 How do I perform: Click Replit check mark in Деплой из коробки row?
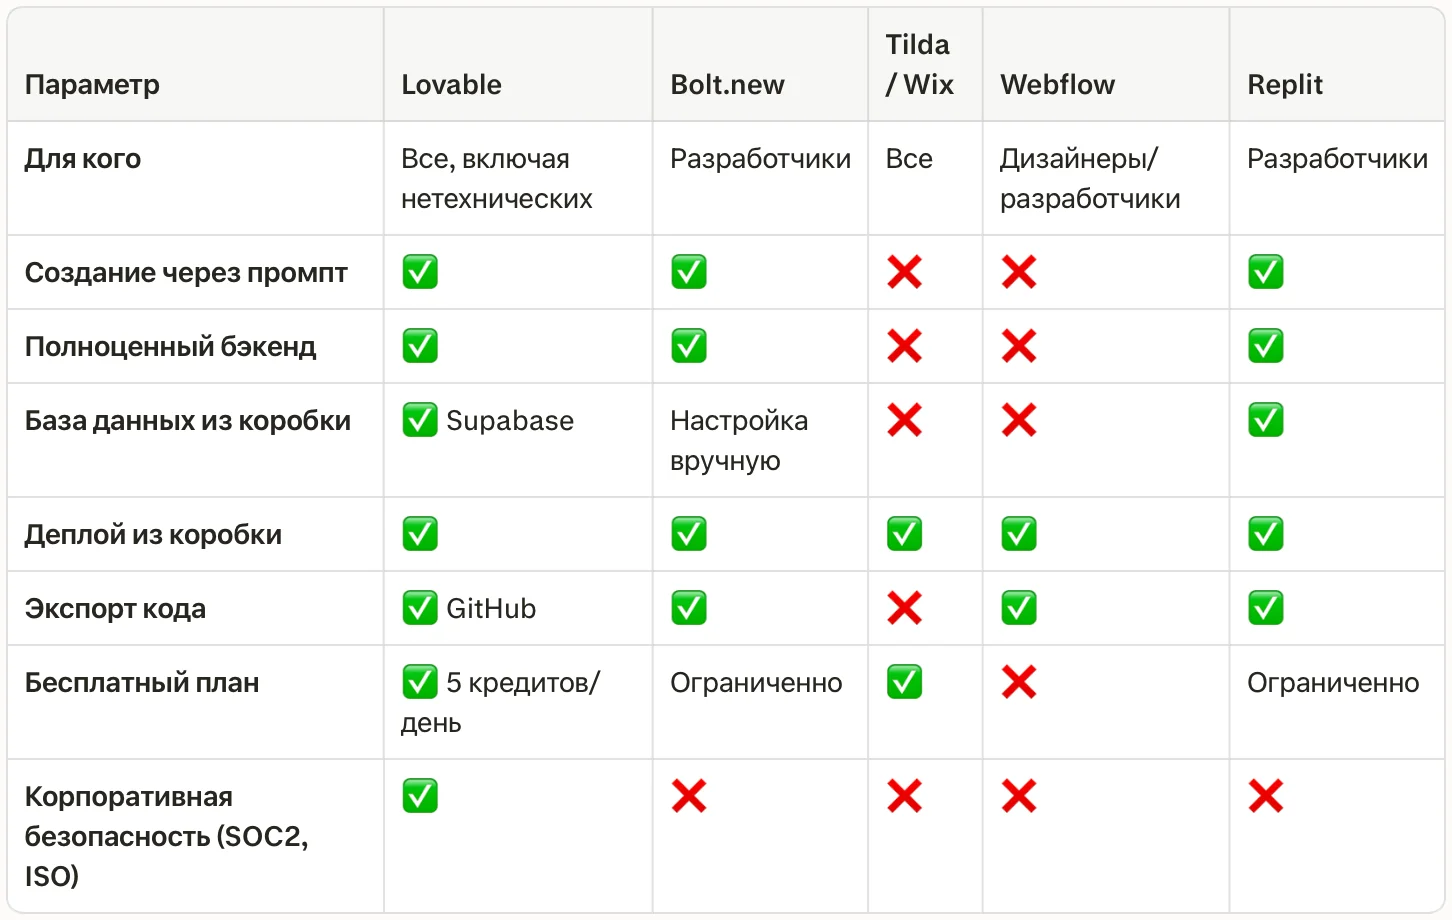pyautogui.click(x=1265, y=534)
